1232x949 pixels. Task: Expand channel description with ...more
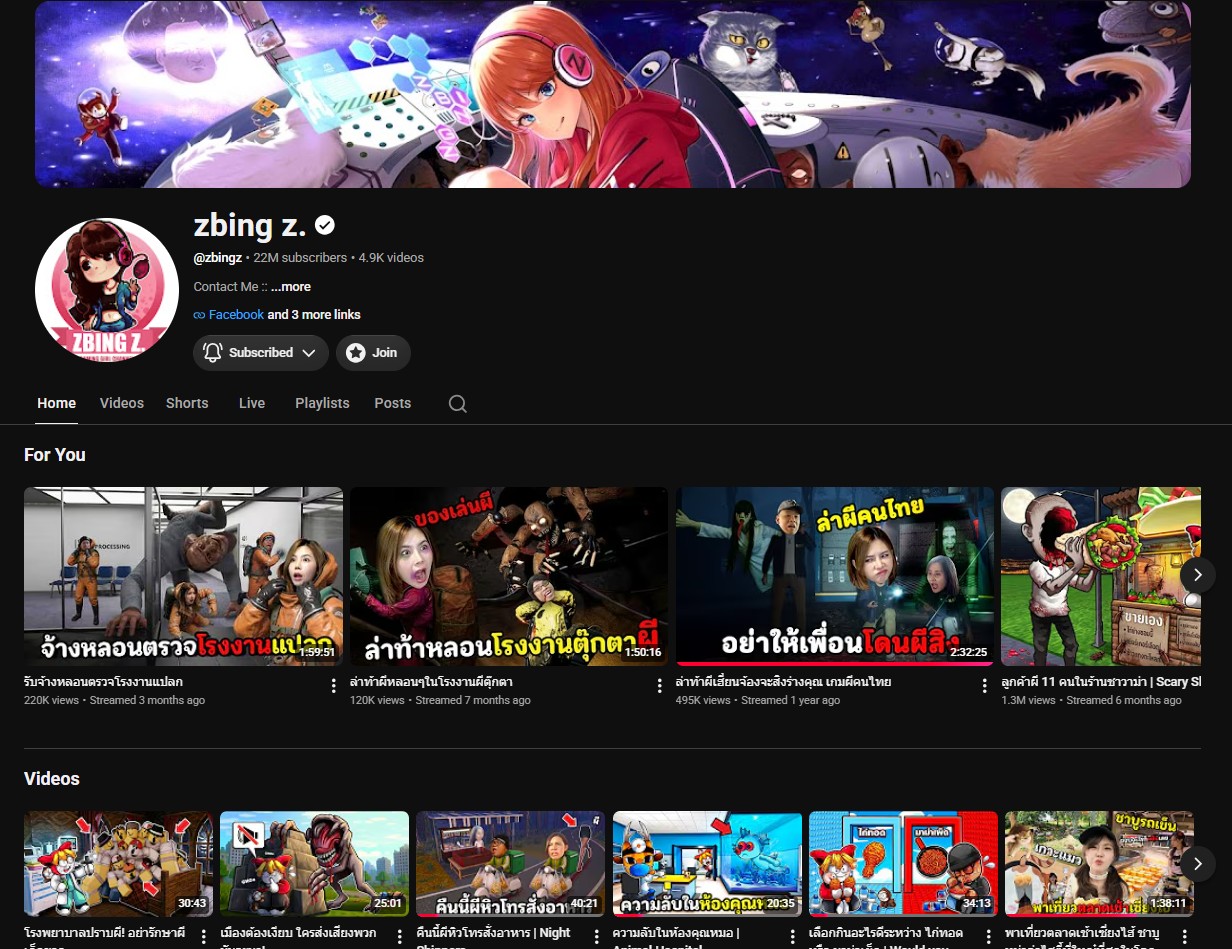point(291,287)
